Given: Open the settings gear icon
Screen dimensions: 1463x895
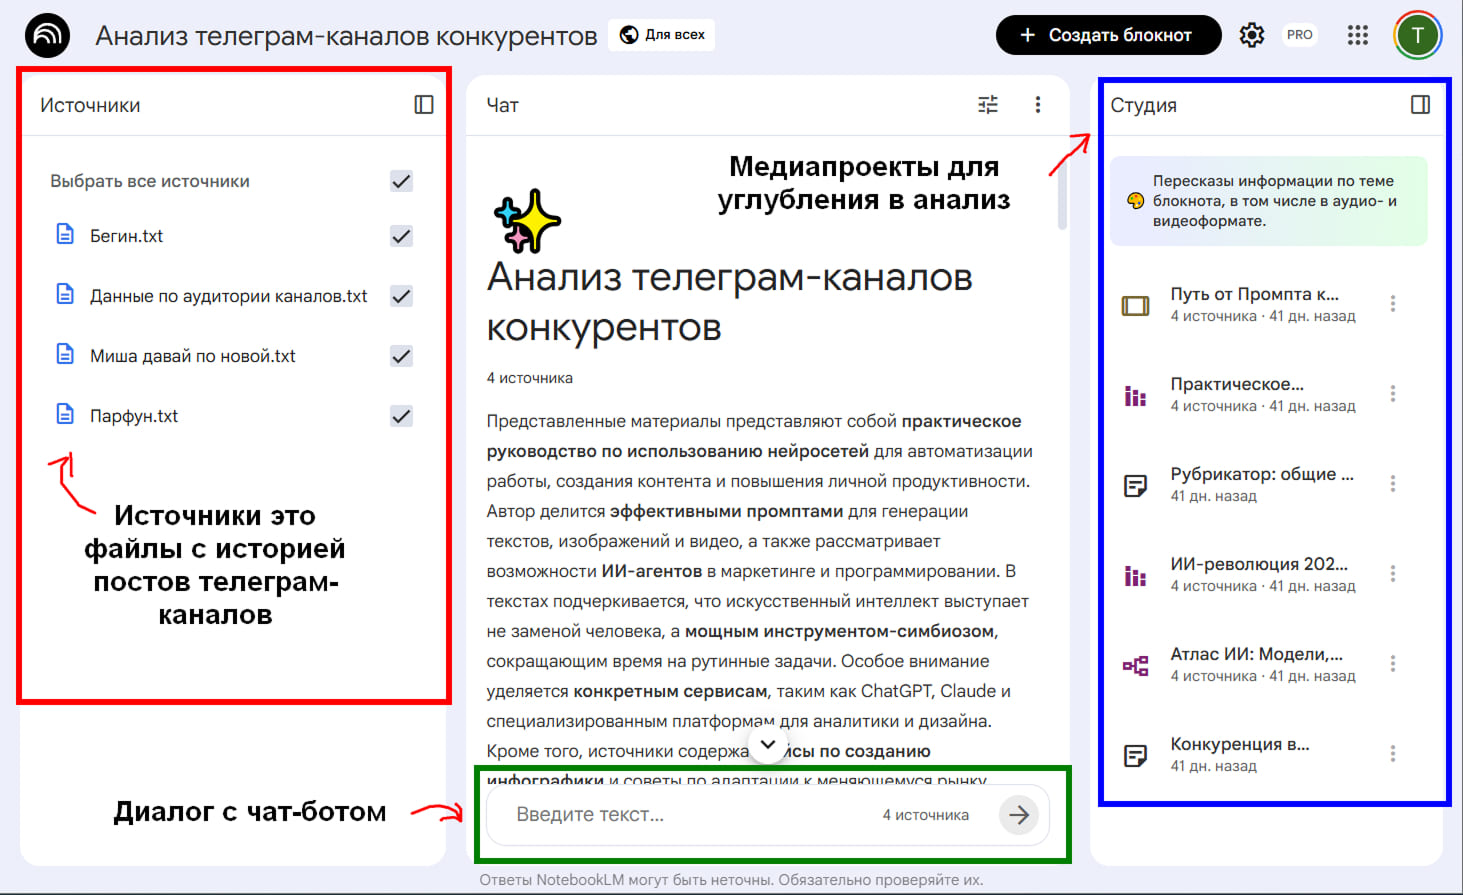Looking at the screenshot, I should coord(1251,34).
